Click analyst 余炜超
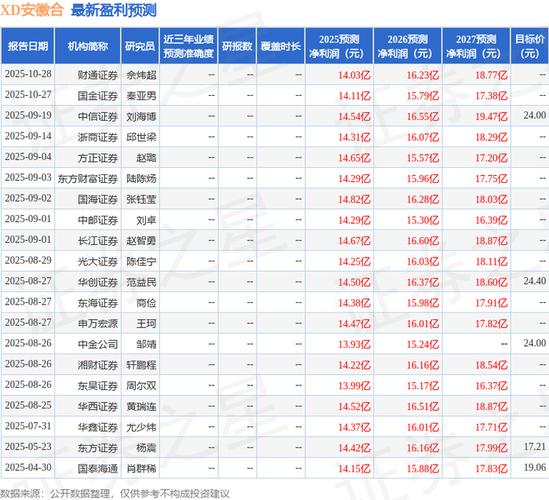This screenshot has height=500, width=549. pyautogui.click(x=141, y=75)
